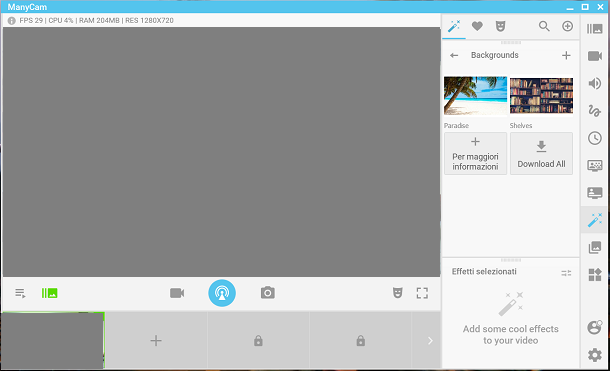Screen dimensions: 610x371
Task: Take a snapshot with camera icon
Action: pos(268,293)
